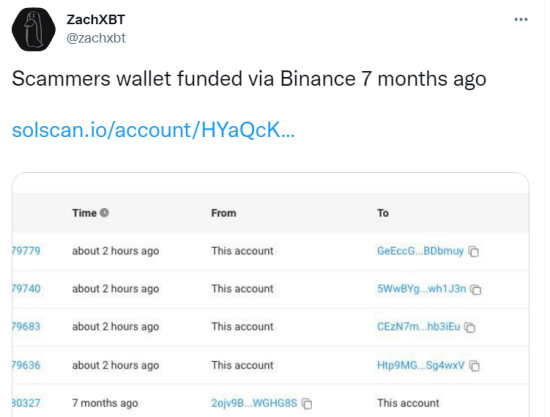Image resolution: width=550 pixels, height=417 pixels.
Task: Copy the Htp9MG...Sg4wxV address
Action: (475, 366)
